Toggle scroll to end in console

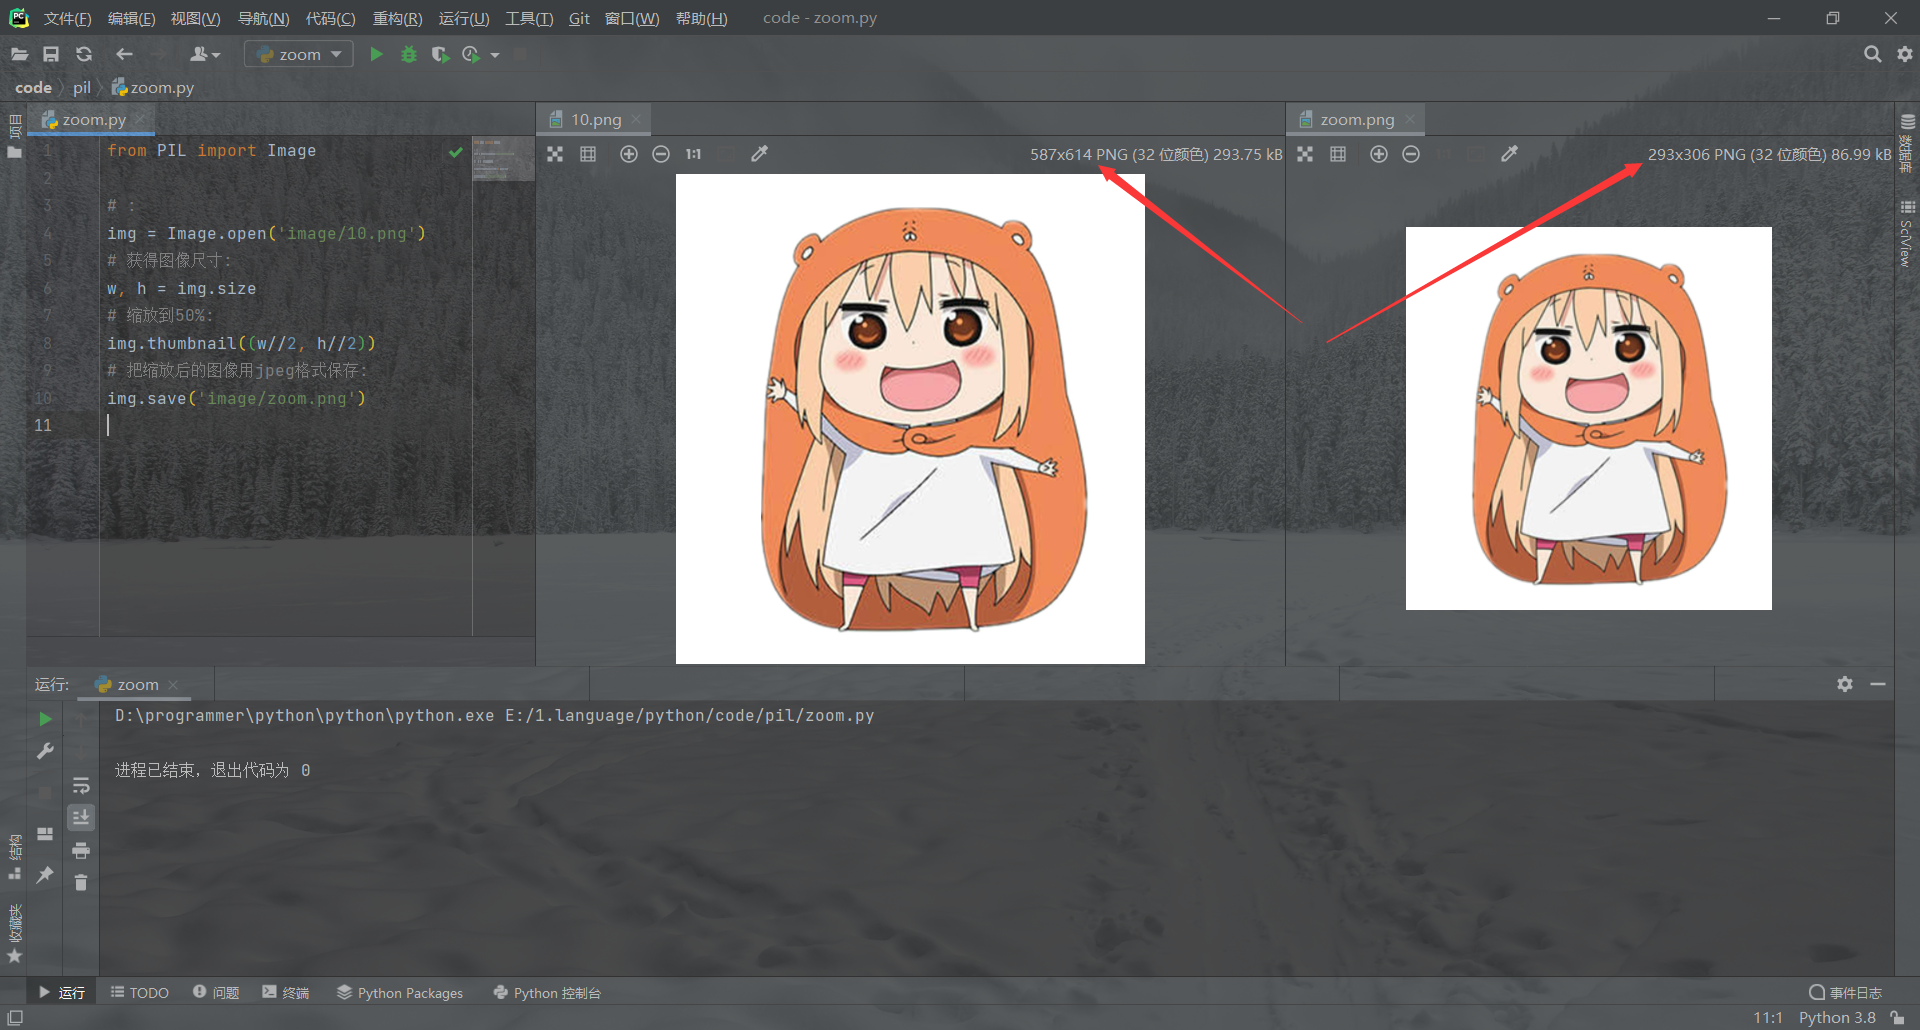point(81,817)
